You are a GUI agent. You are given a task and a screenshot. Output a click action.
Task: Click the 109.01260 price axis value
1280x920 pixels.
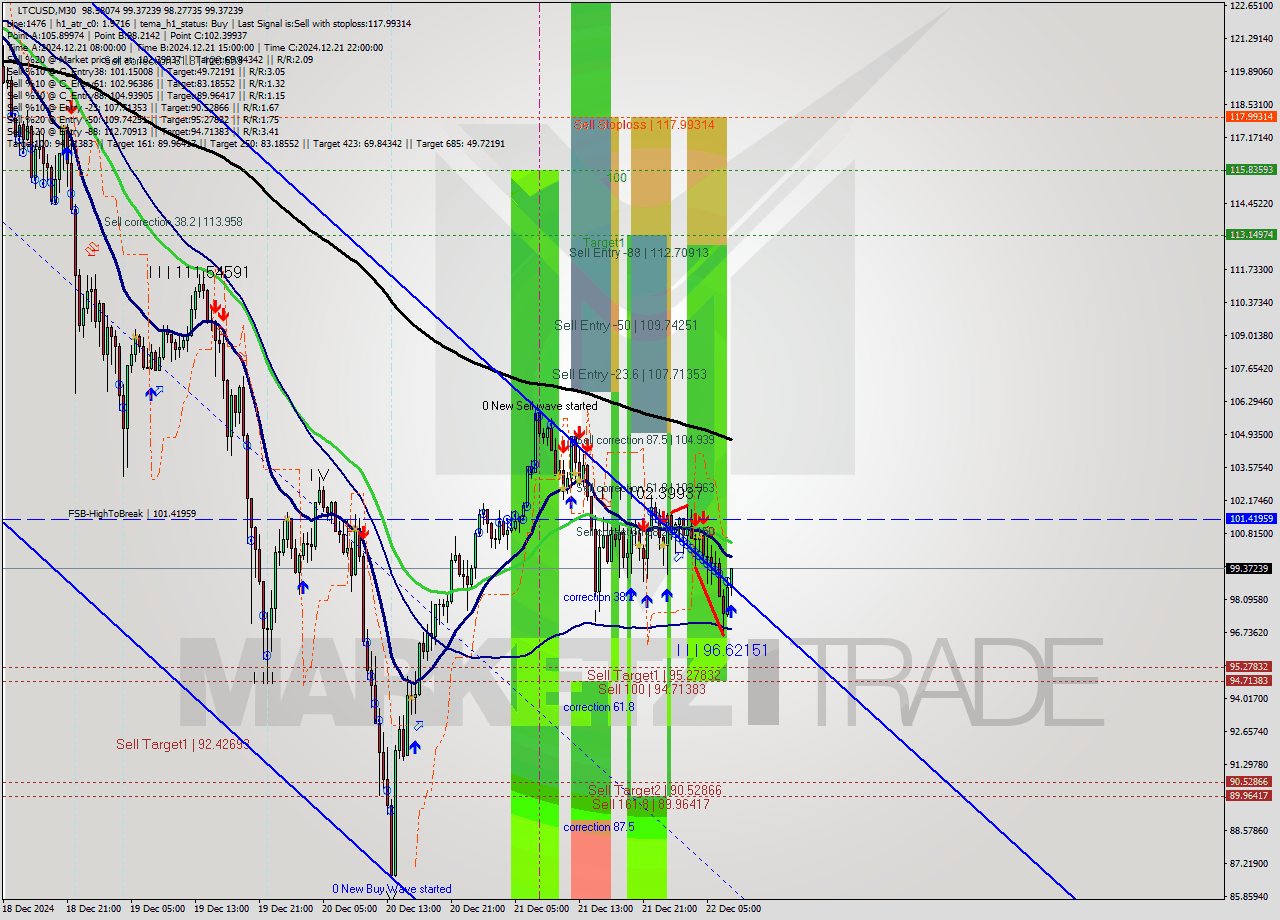coord(1250,336)
